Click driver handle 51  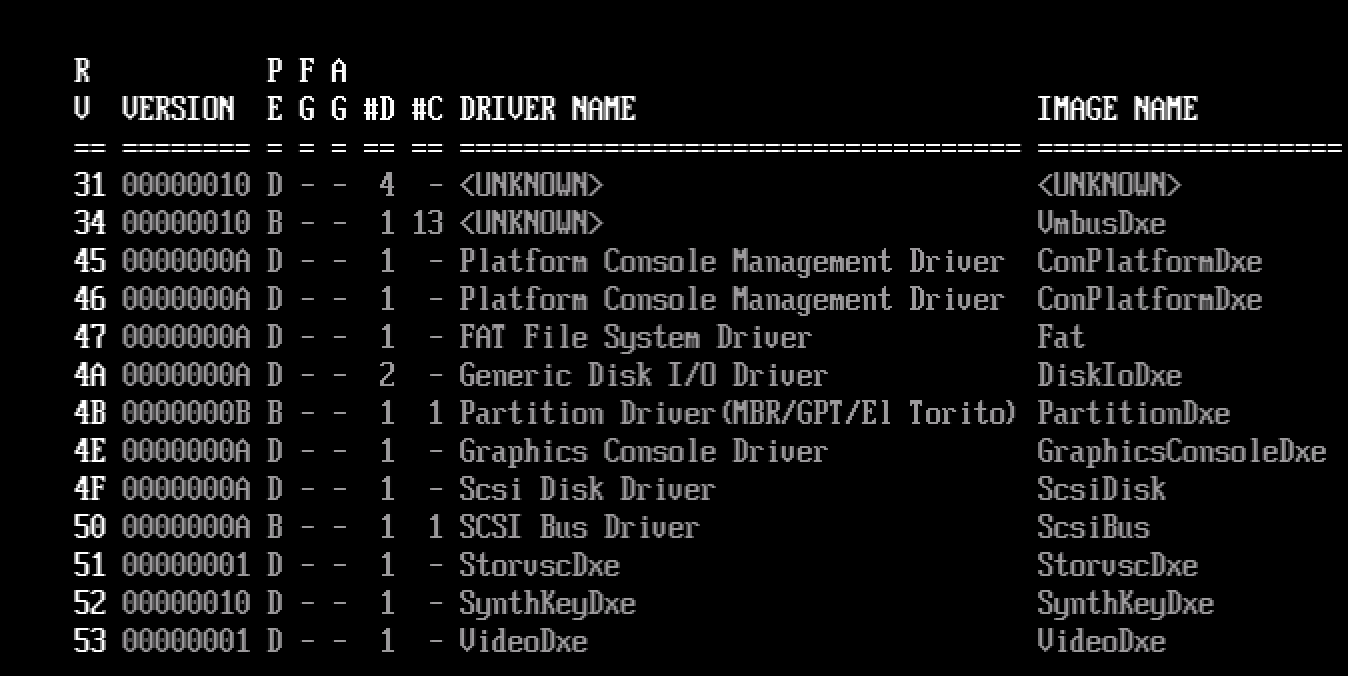click(89, 565)
